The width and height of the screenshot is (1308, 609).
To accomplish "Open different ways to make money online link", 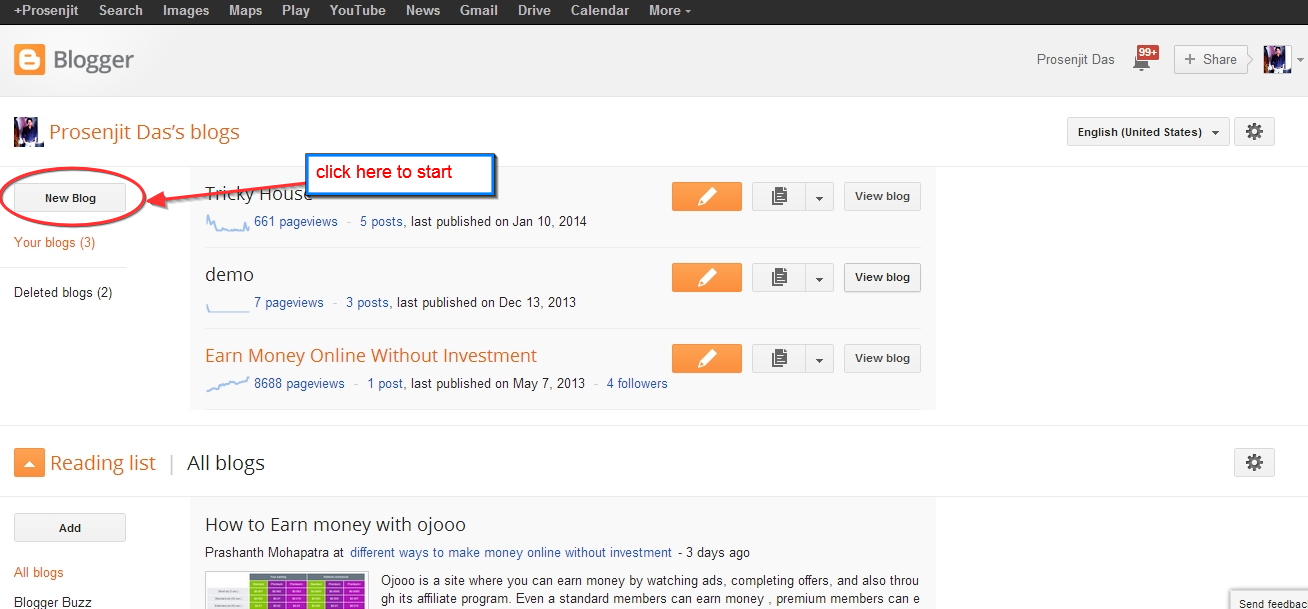I will [x=511, y=552].
